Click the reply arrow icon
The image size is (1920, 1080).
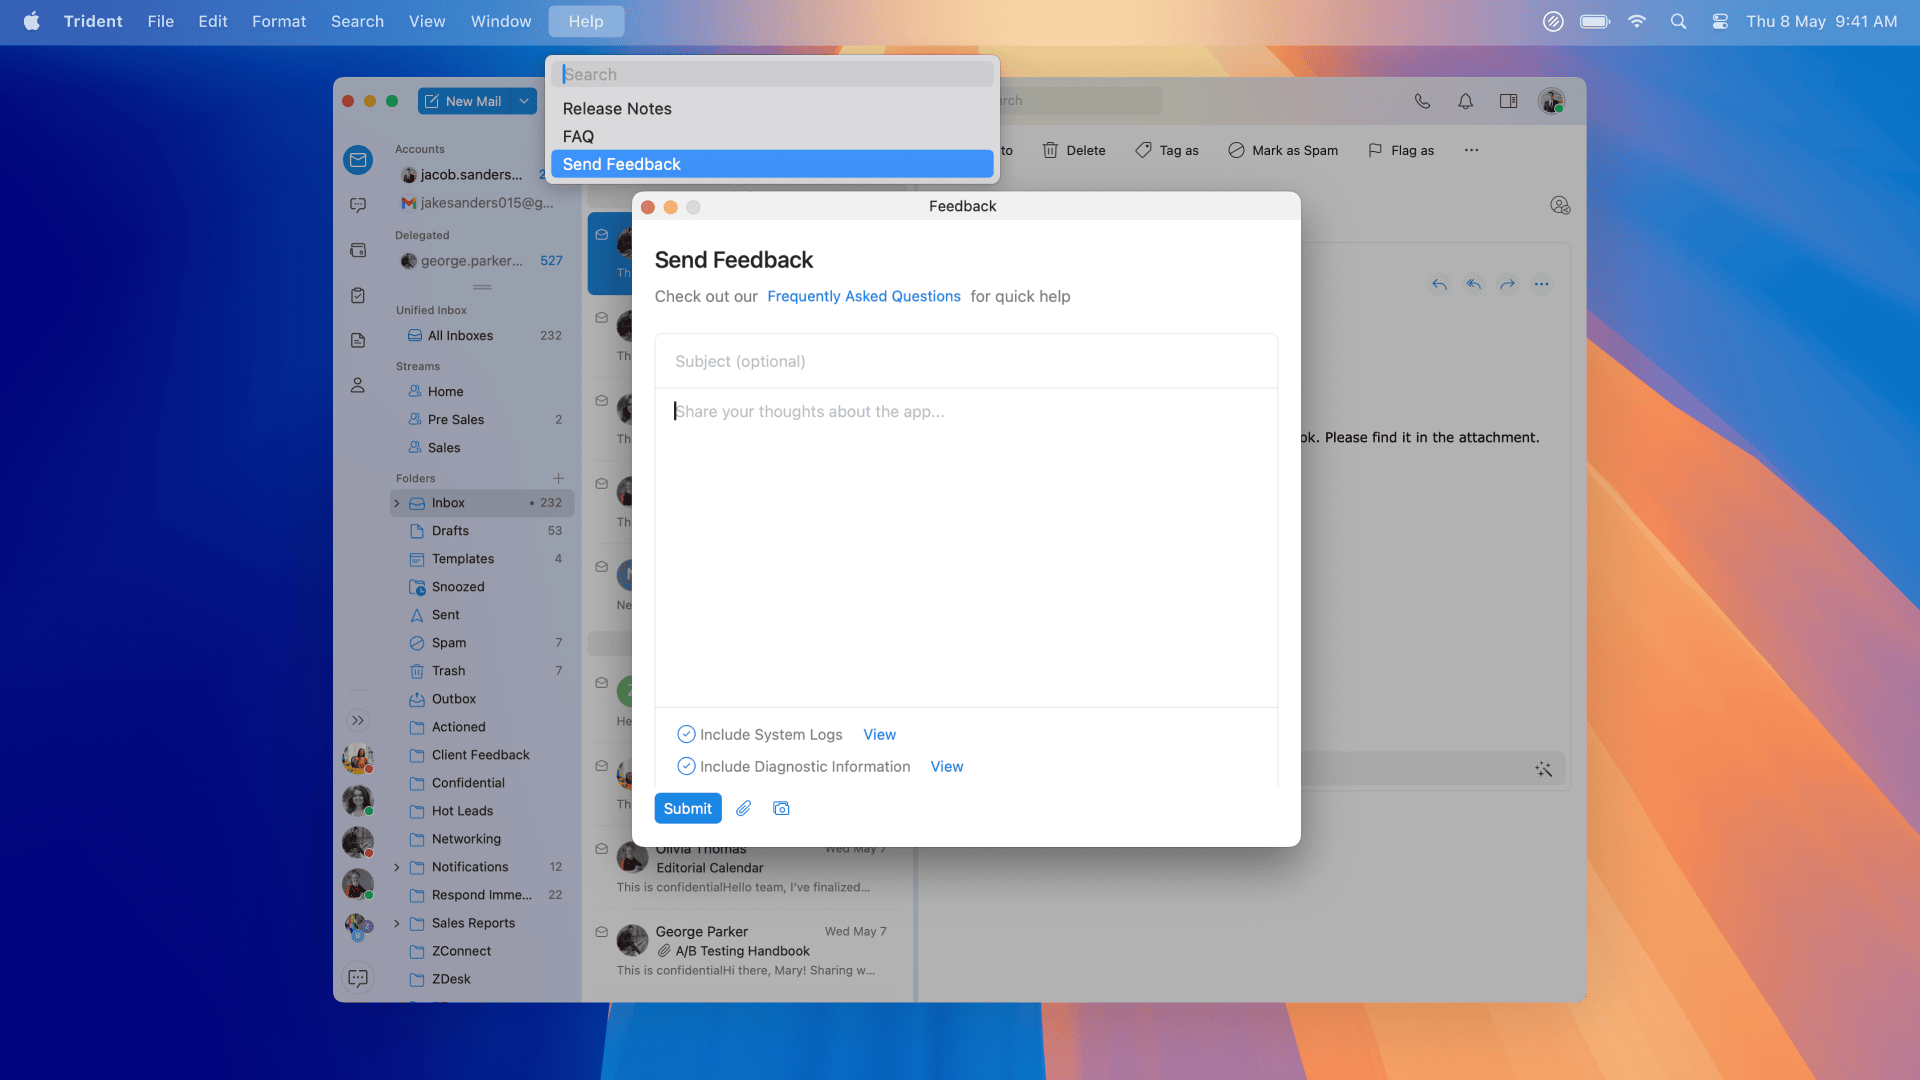1439,284
